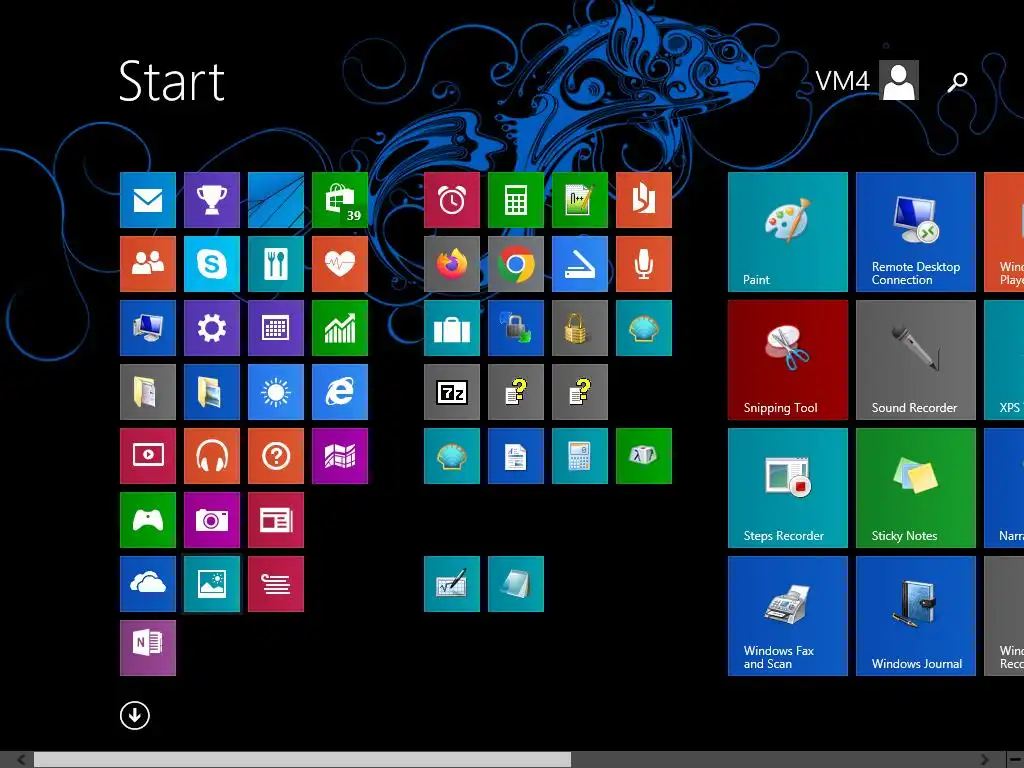This screenshot has height=768, width=1024.
Task: Open the Sports trophy tile
Action: pyautogui.click(x=212, y=200)
